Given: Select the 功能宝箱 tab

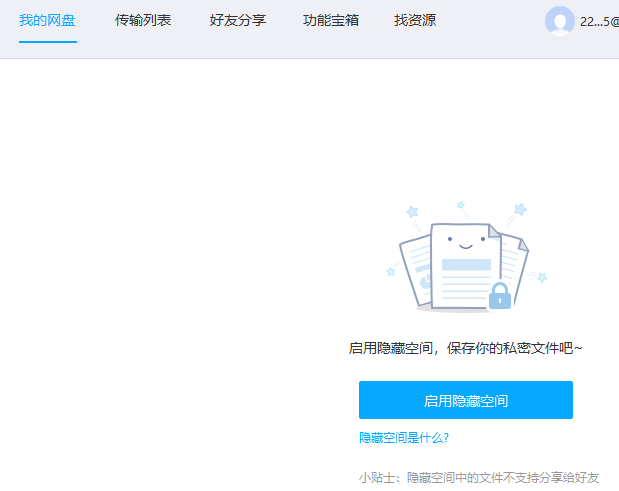Looking at the screenshot, I should [331, 20].
